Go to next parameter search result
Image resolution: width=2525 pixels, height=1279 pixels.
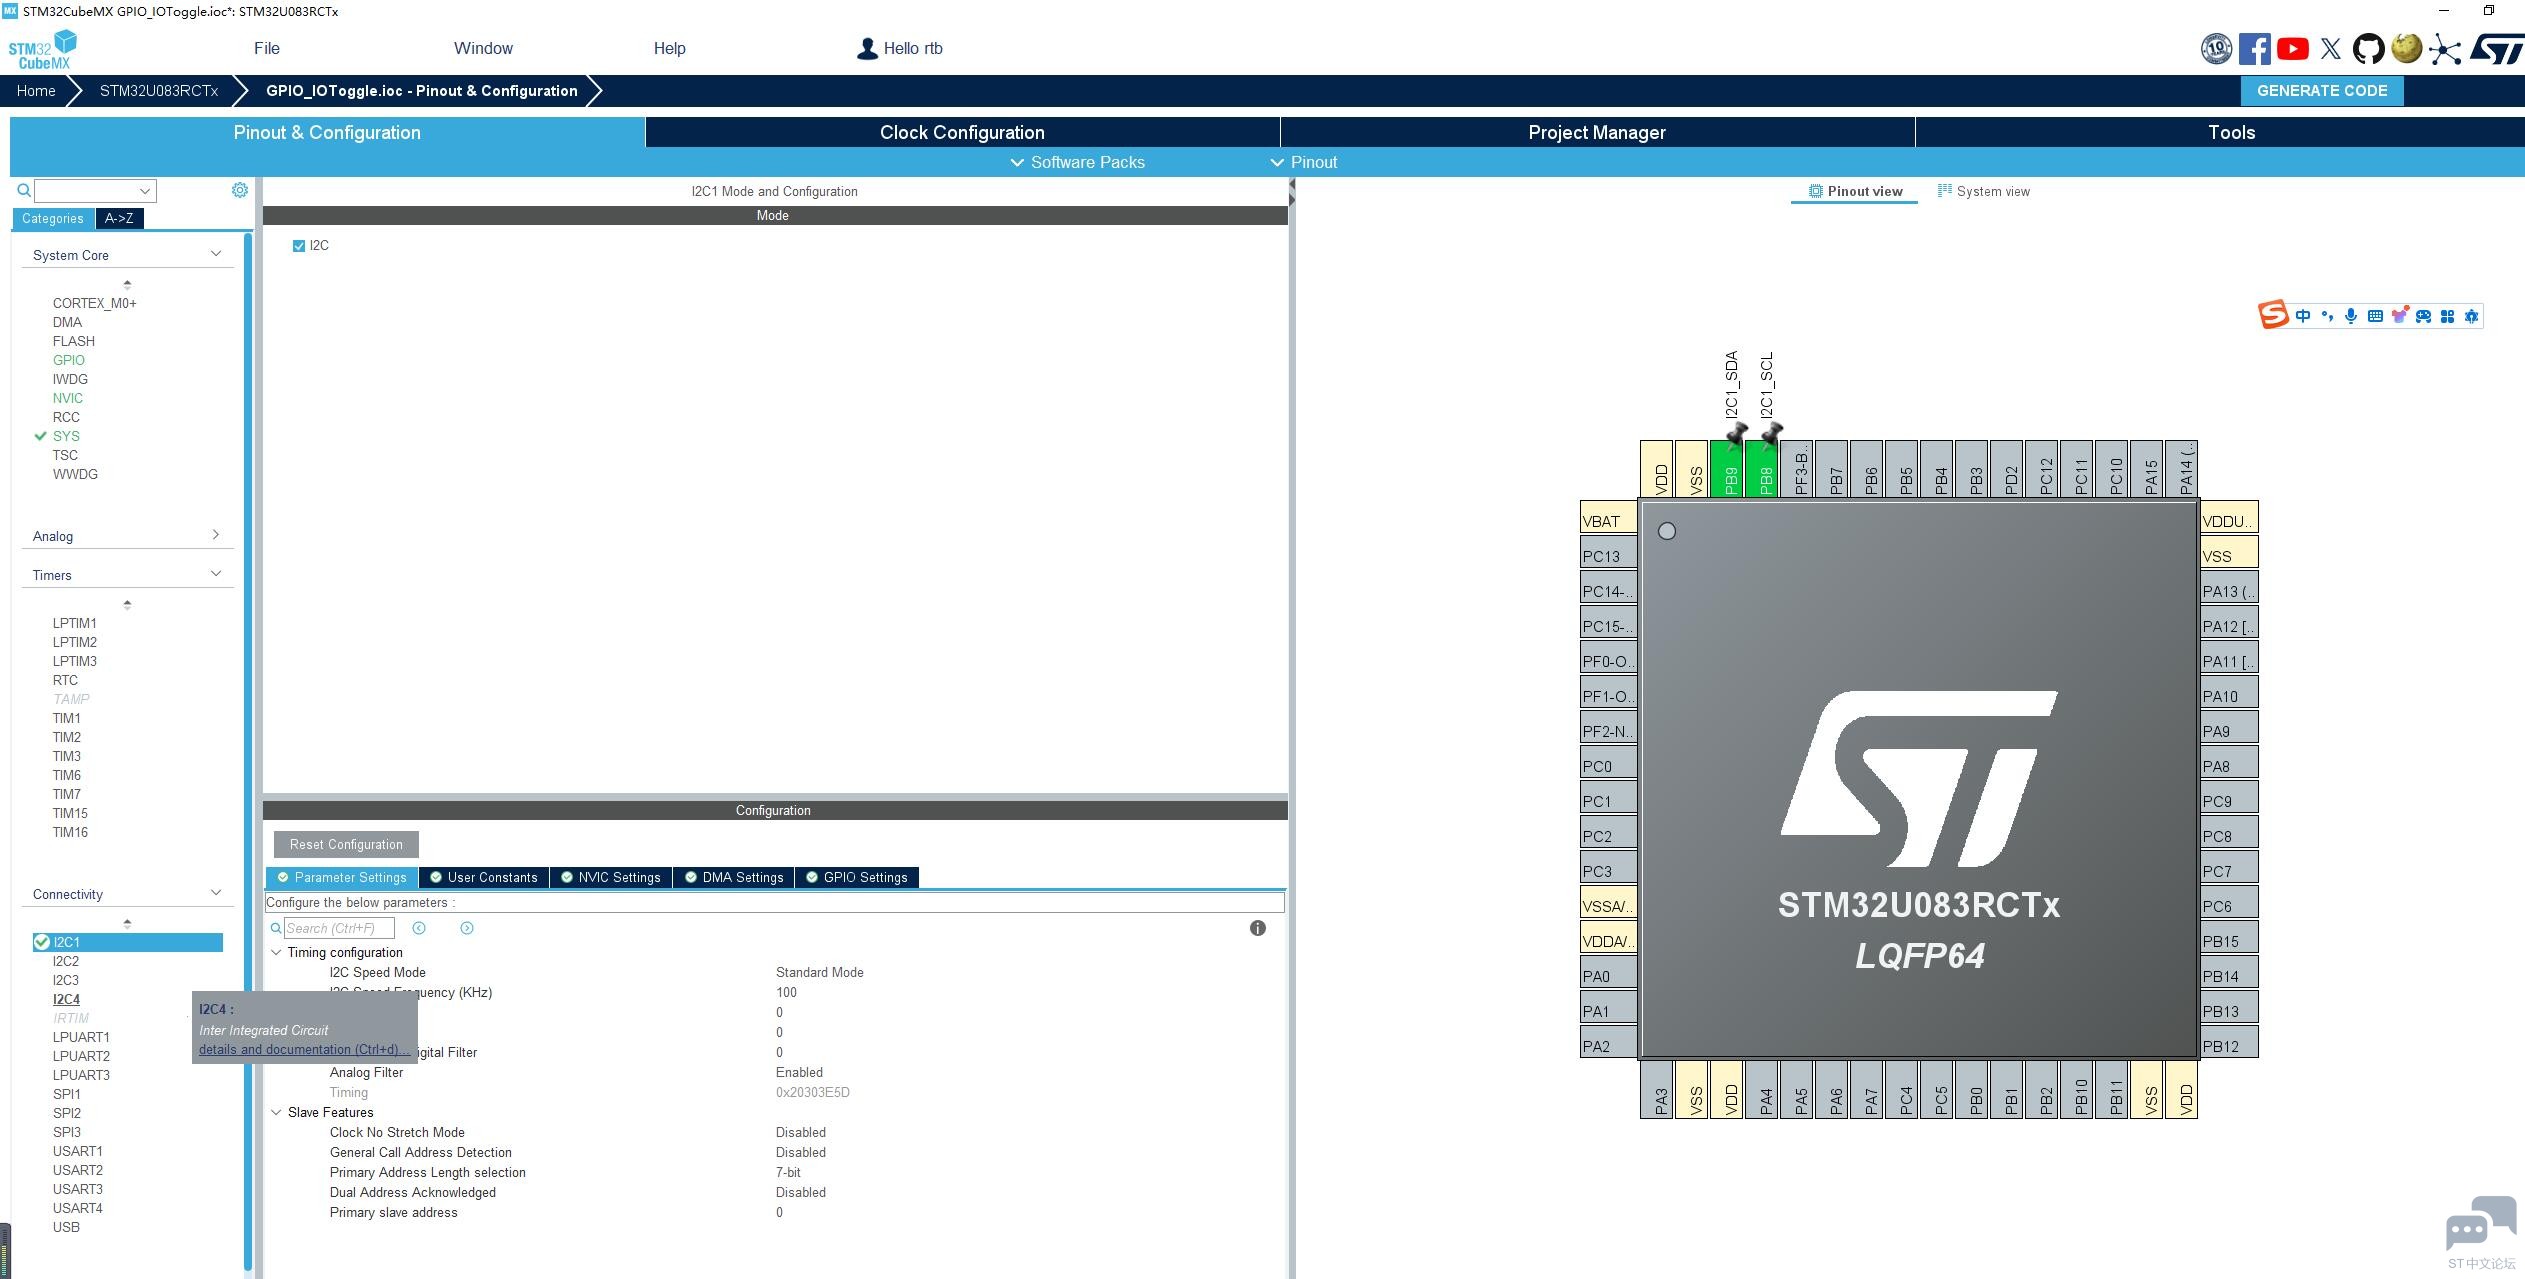467,928
